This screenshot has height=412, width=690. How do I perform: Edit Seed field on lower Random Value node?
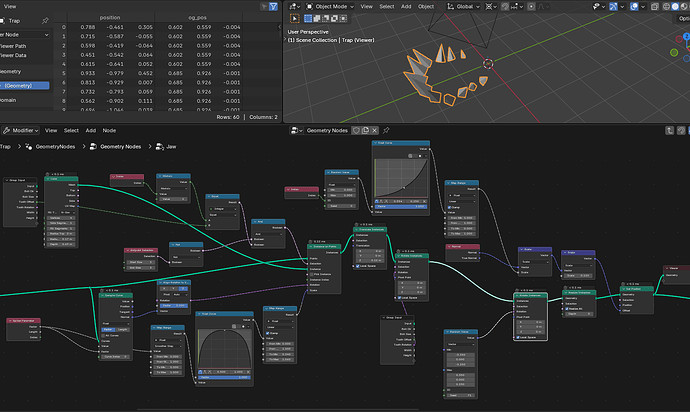(461, 395)
